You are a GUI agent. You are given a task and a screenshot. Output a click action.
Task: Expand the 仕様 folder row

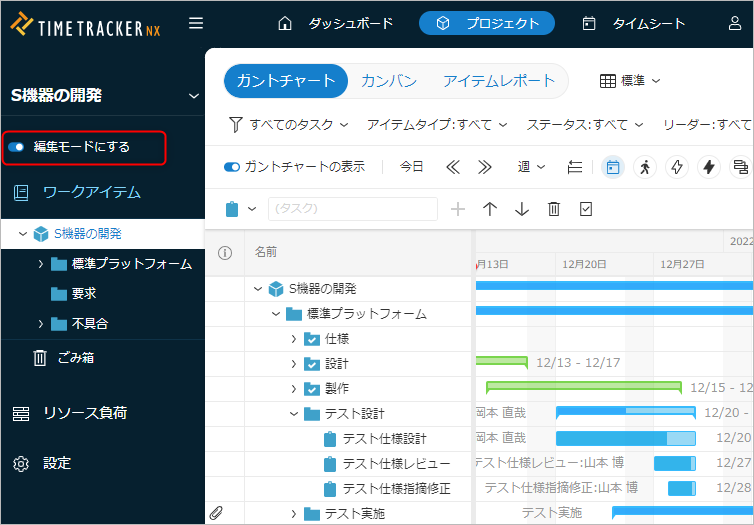(294, 339)
